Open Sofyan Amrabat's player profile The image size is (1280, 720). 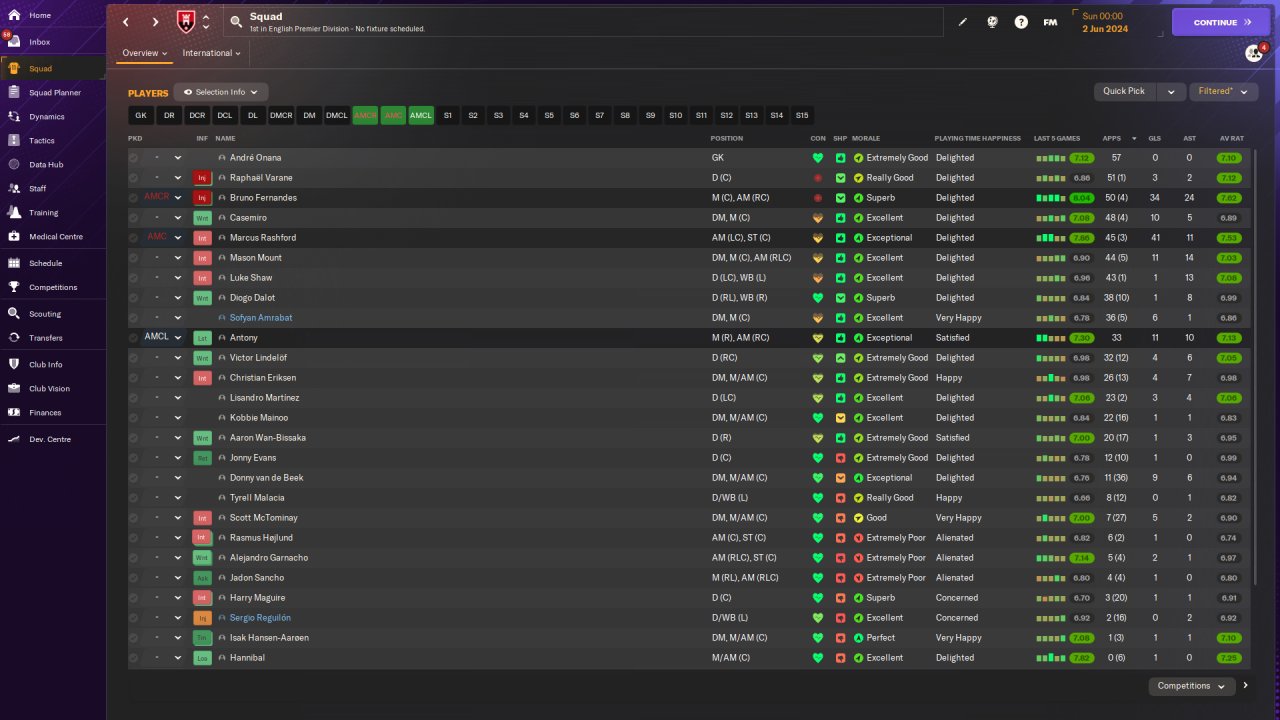click(261, 318)
